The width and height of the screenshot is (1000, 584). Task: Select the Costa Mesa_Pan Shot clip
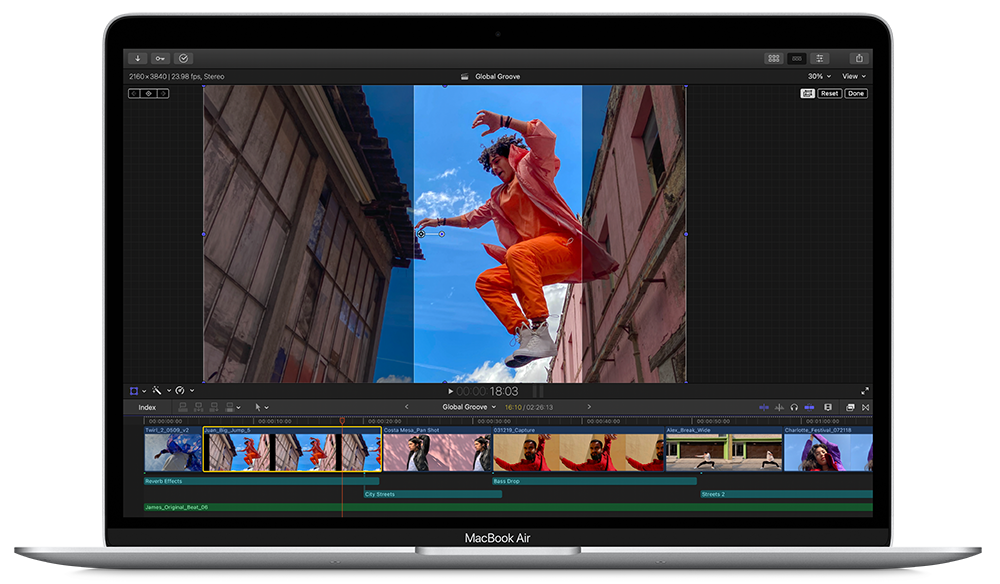pyautogui.click(x=437, y=449)
